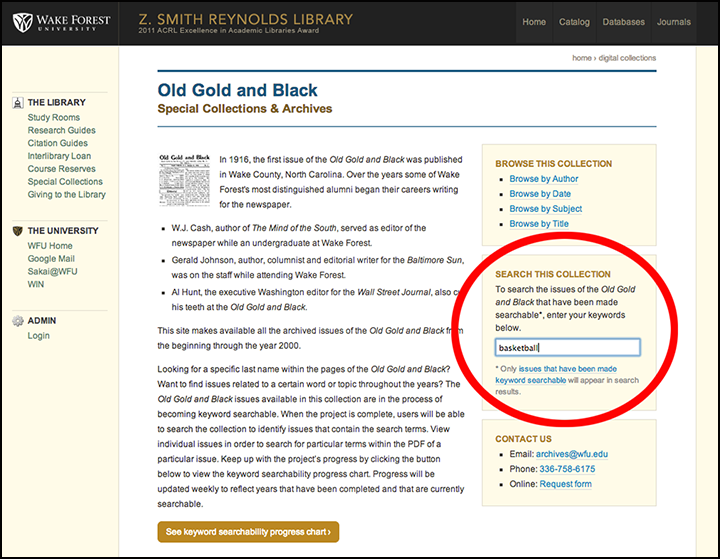Click THE LIBRARY section building icon
The width and height of the screenshot is (720, 559).
click(x=18, y=103)
